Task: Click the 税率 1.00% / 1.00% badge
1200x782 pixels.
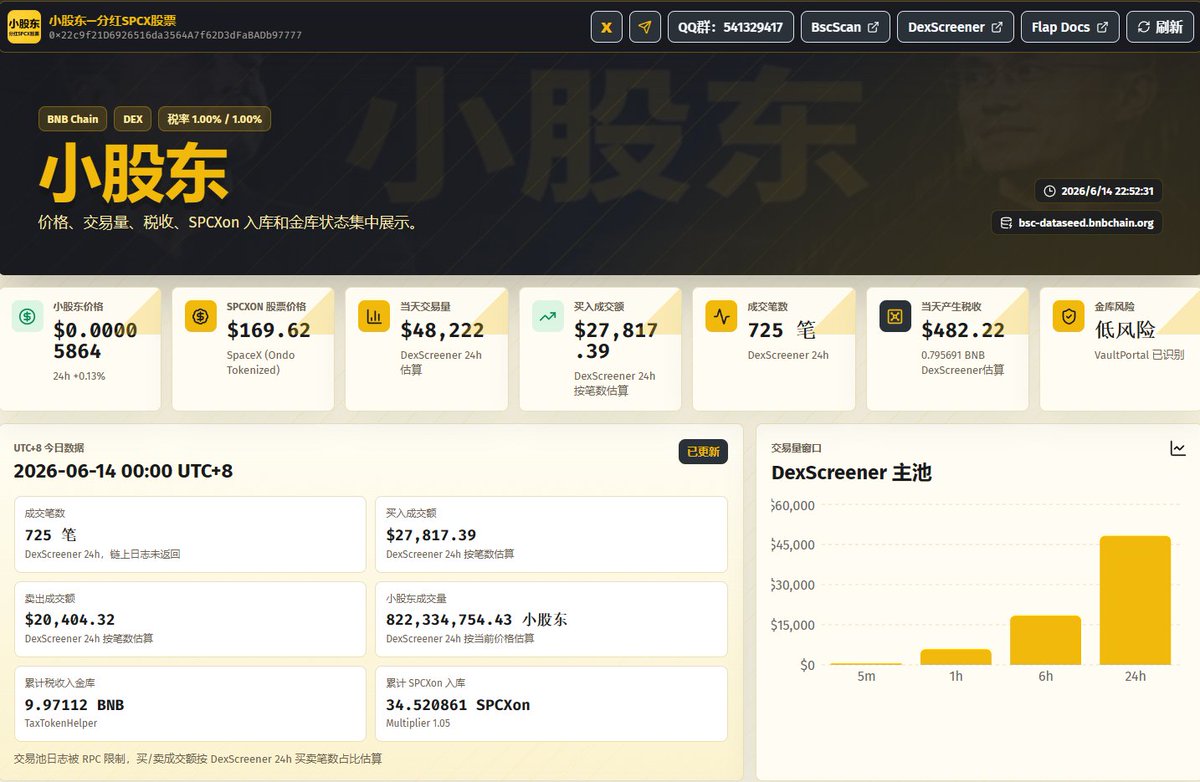Action: tap(215, 119)
